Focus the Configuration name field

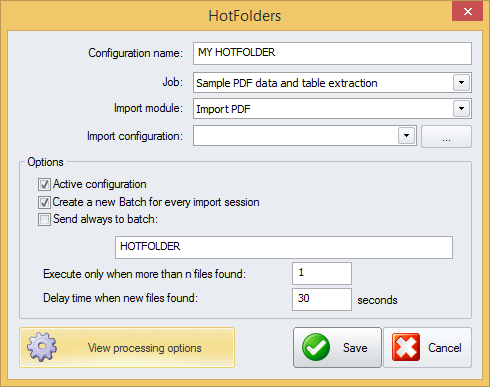click(332, 53)
